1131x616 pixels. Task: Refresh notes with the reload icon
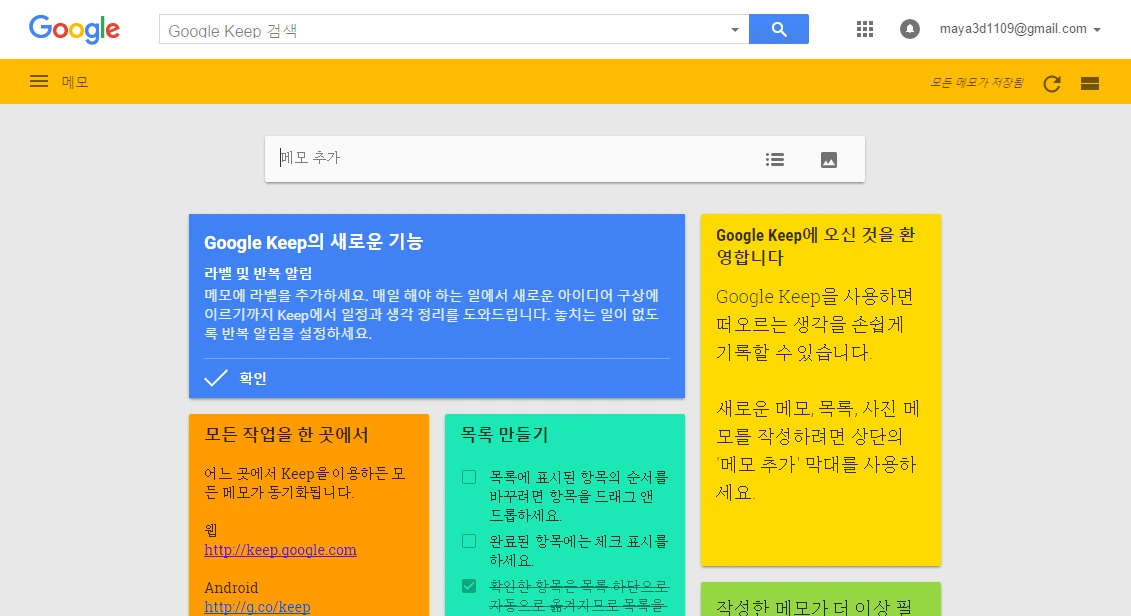coord(1052,83)
